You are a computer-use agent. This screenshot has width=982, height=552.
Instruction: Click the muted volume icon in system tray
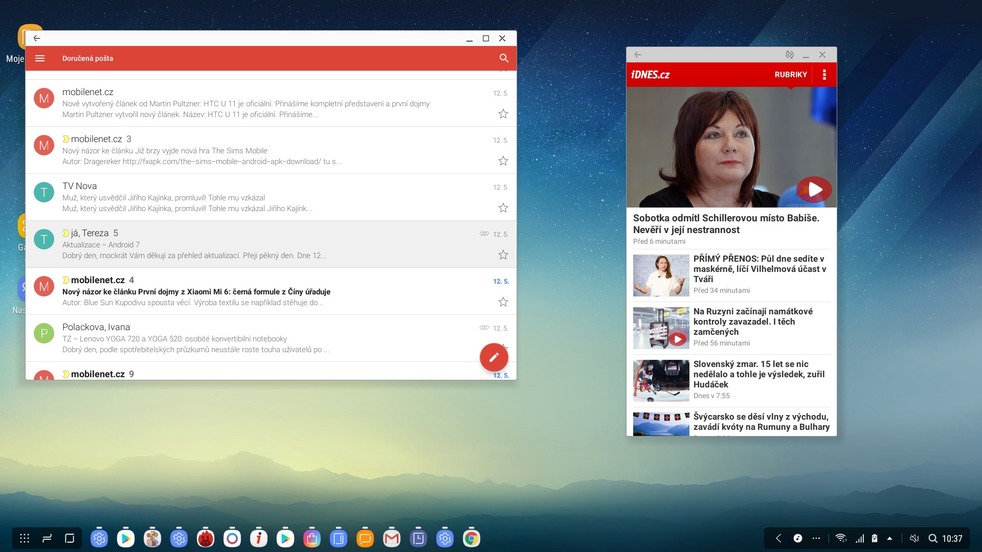pos(914,538)
